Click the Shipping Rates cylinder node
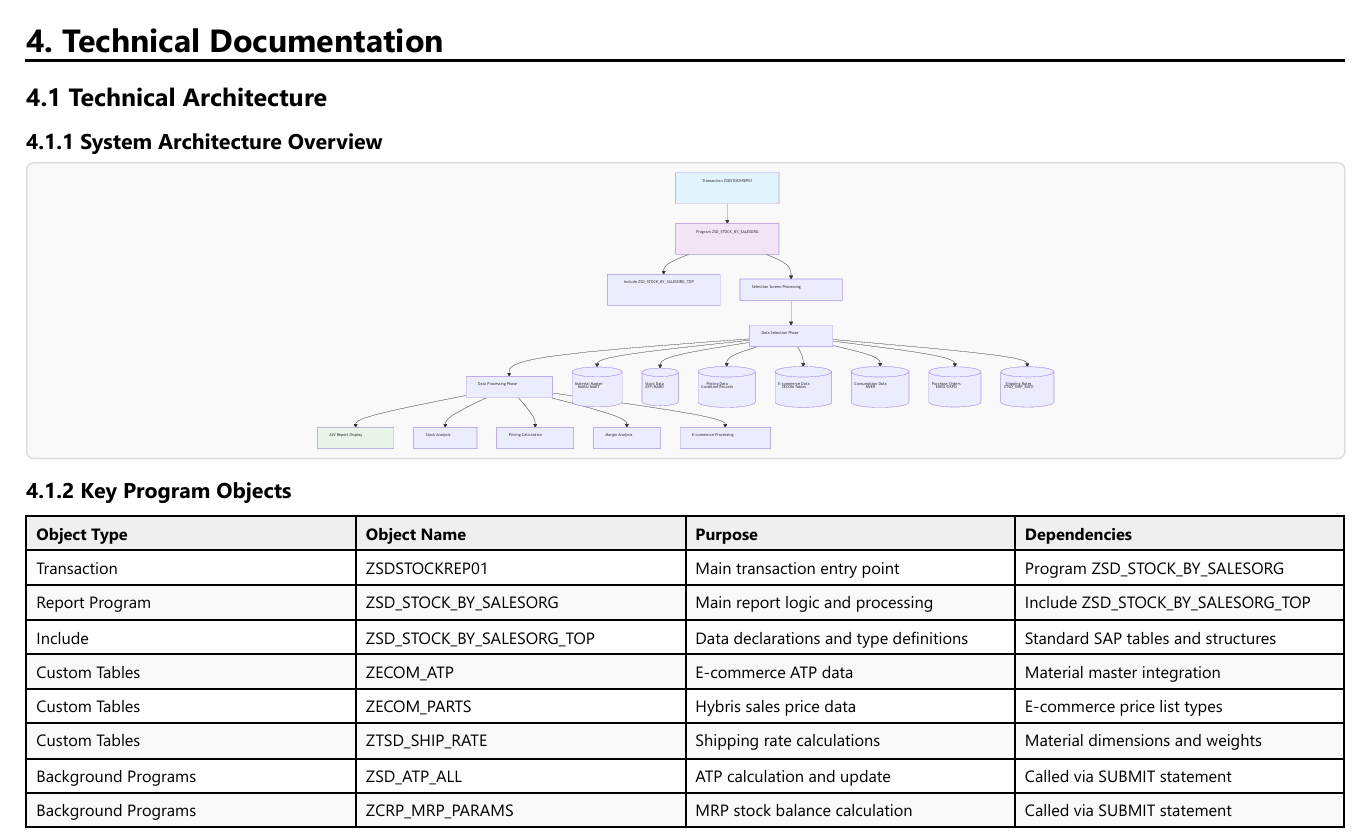 pyautogui.click(x=1027, y=386)
